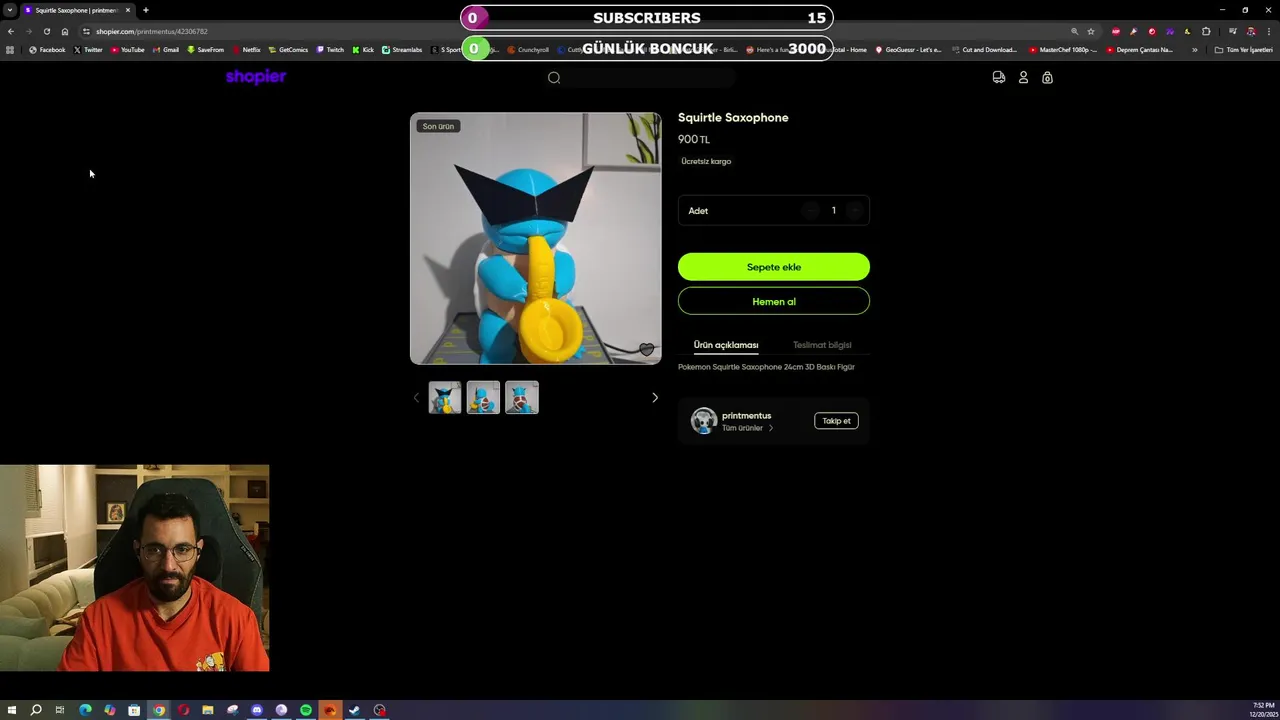
Task: Open the search magnifier on Shopier header
Action: coord(554,78)
